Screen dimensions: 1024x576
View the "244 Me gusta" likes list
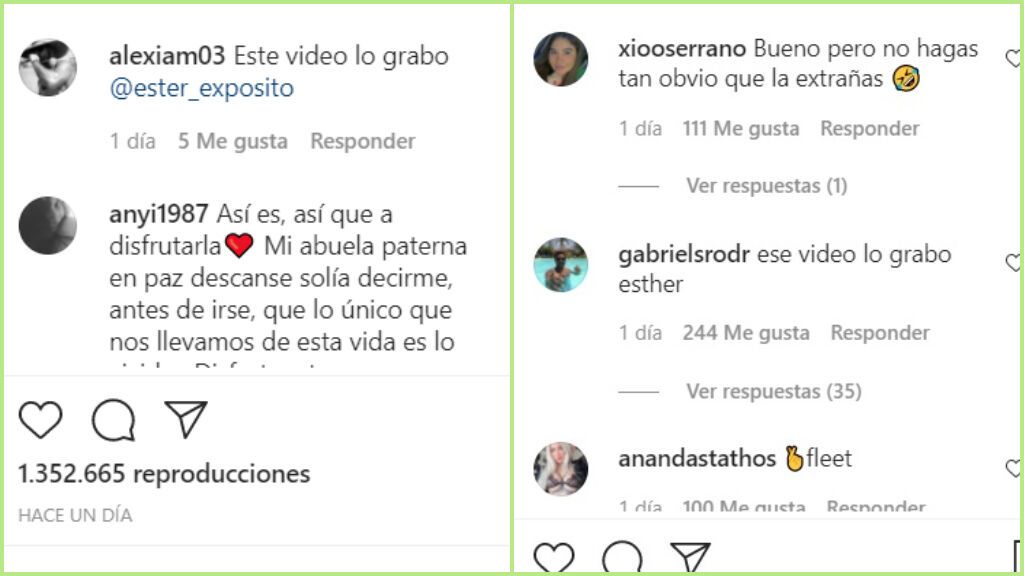pos(746,333)
